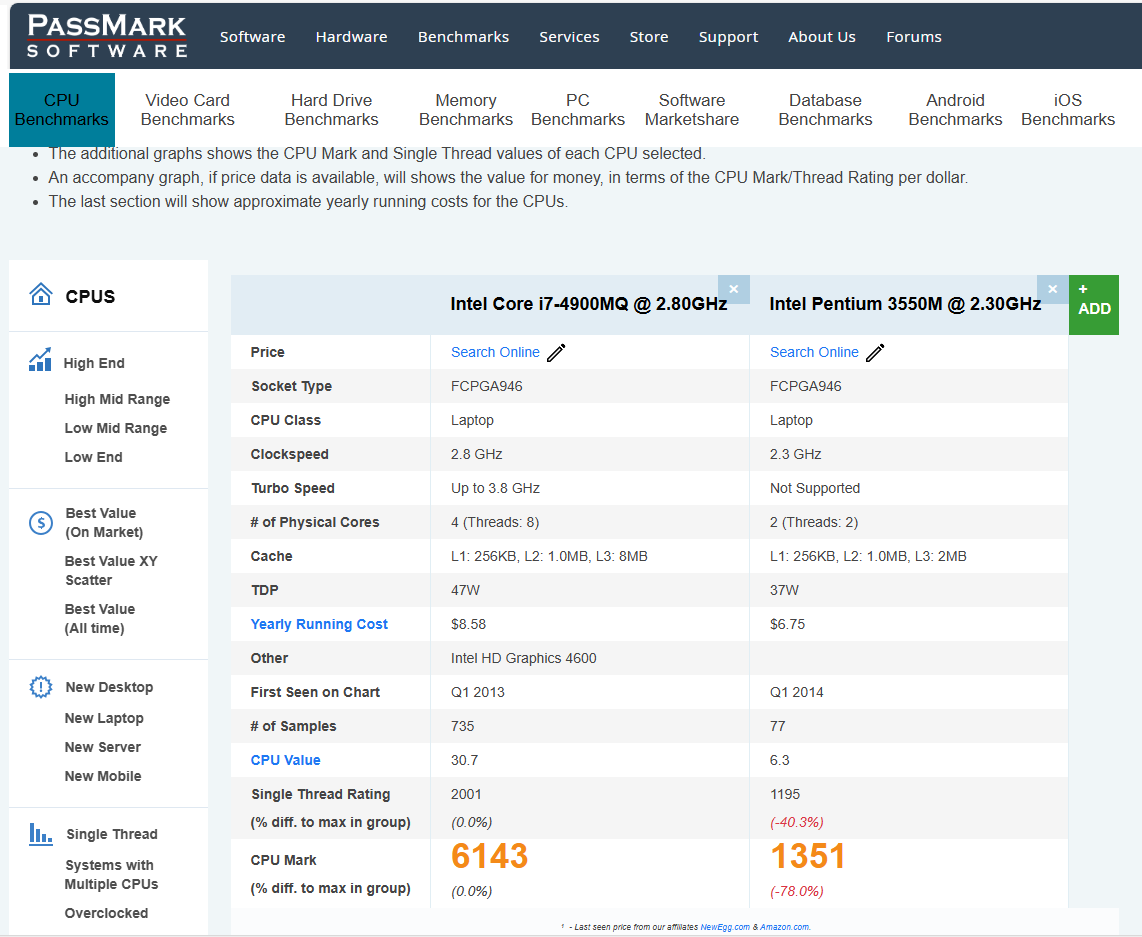Switch to Memory Benchmarks tab

pos(466,110)
